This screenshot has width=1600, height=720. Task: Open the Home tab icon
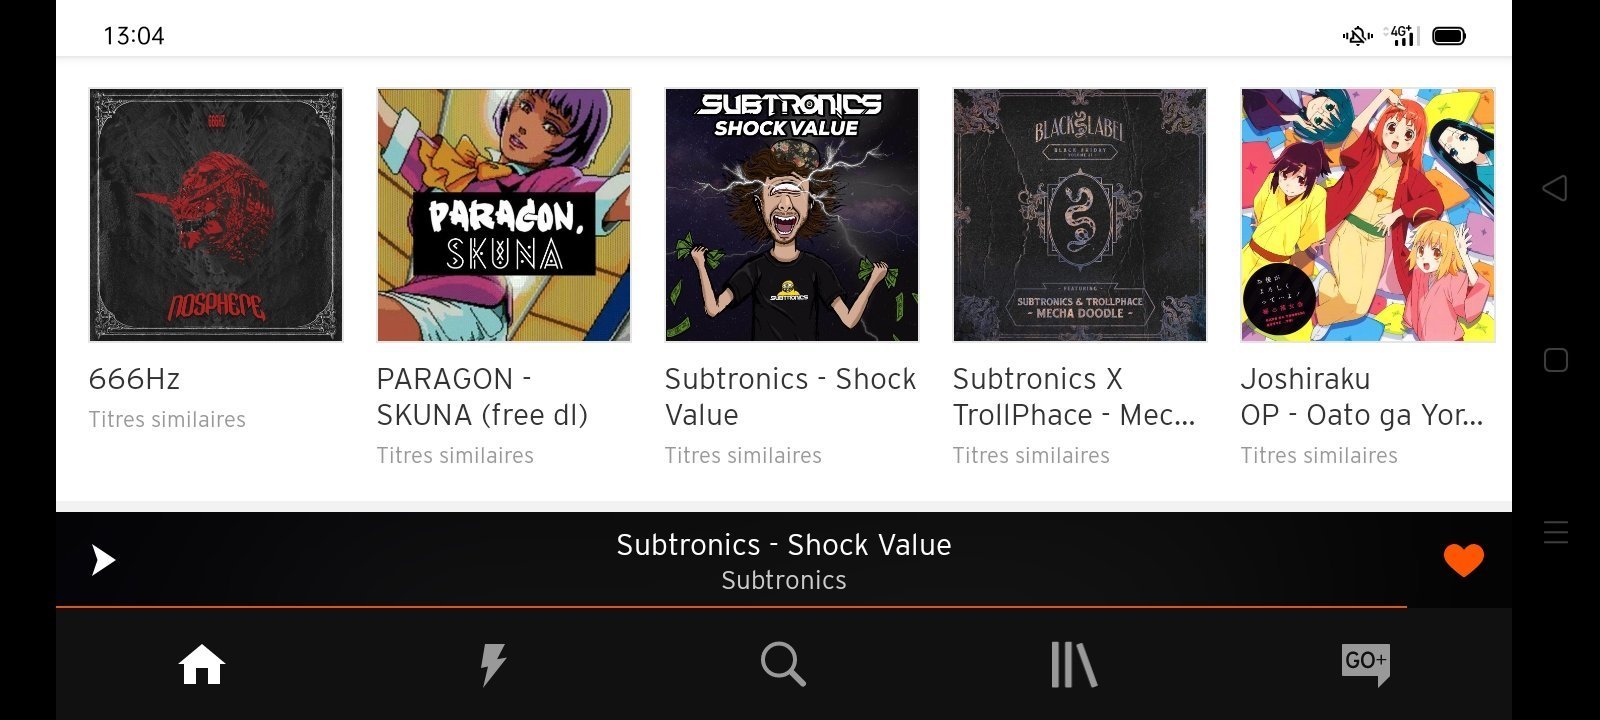[202, 664]
